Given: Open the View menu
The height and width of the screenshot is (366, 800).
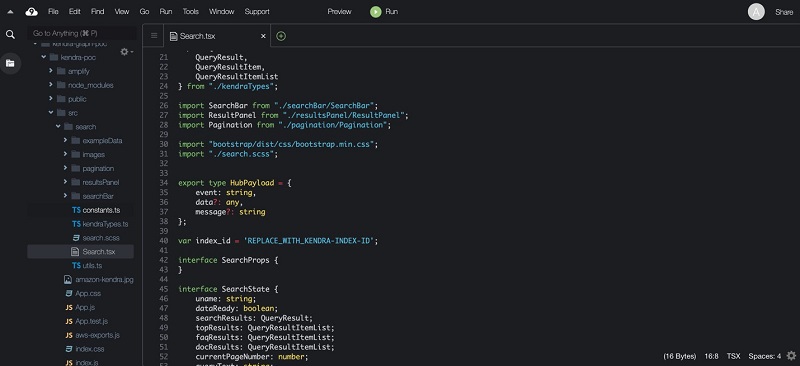Looking at the screenshot, I should (x=121, y=12).
